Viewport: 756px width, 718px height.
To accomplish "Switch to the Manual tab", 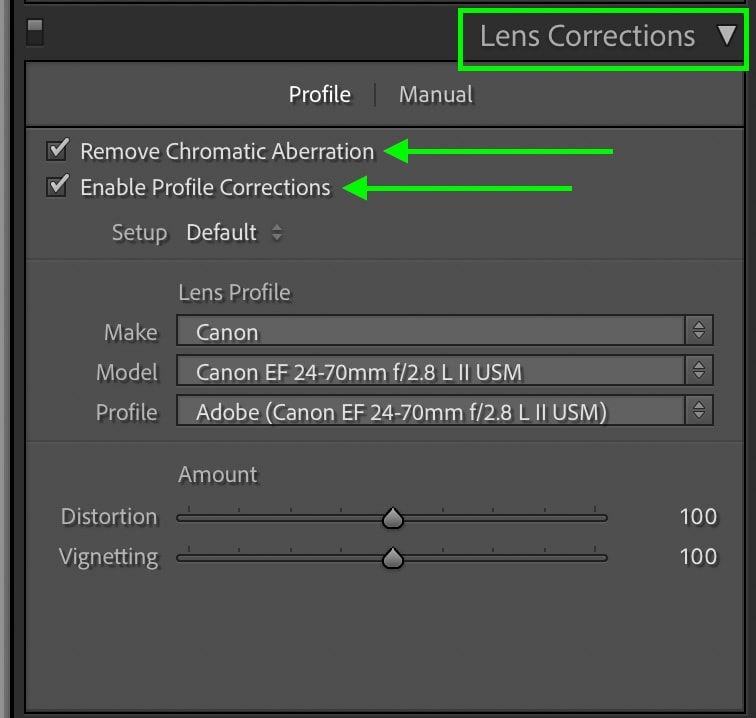I will pyautogui.click(x=436, y=95).
